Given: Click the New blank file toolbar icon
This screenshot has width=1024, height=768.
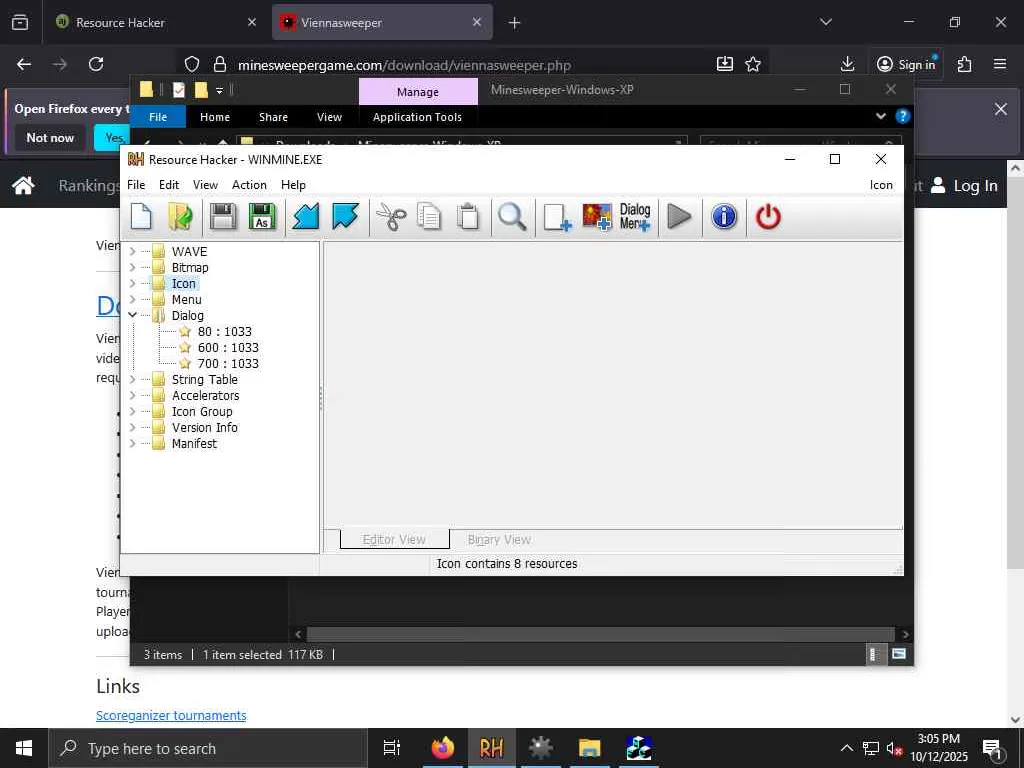Looking at the screenshot, I should [x=141, y=217].
